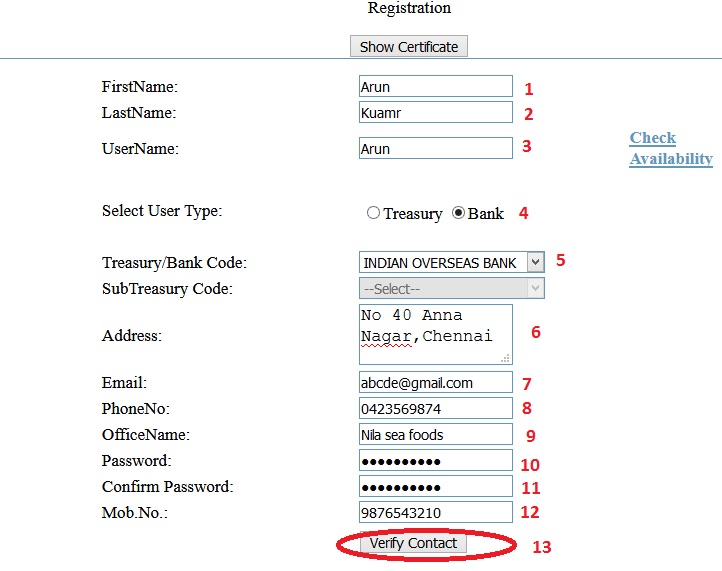
Task: Open the Check Availability link
Action: coord(670,148)
